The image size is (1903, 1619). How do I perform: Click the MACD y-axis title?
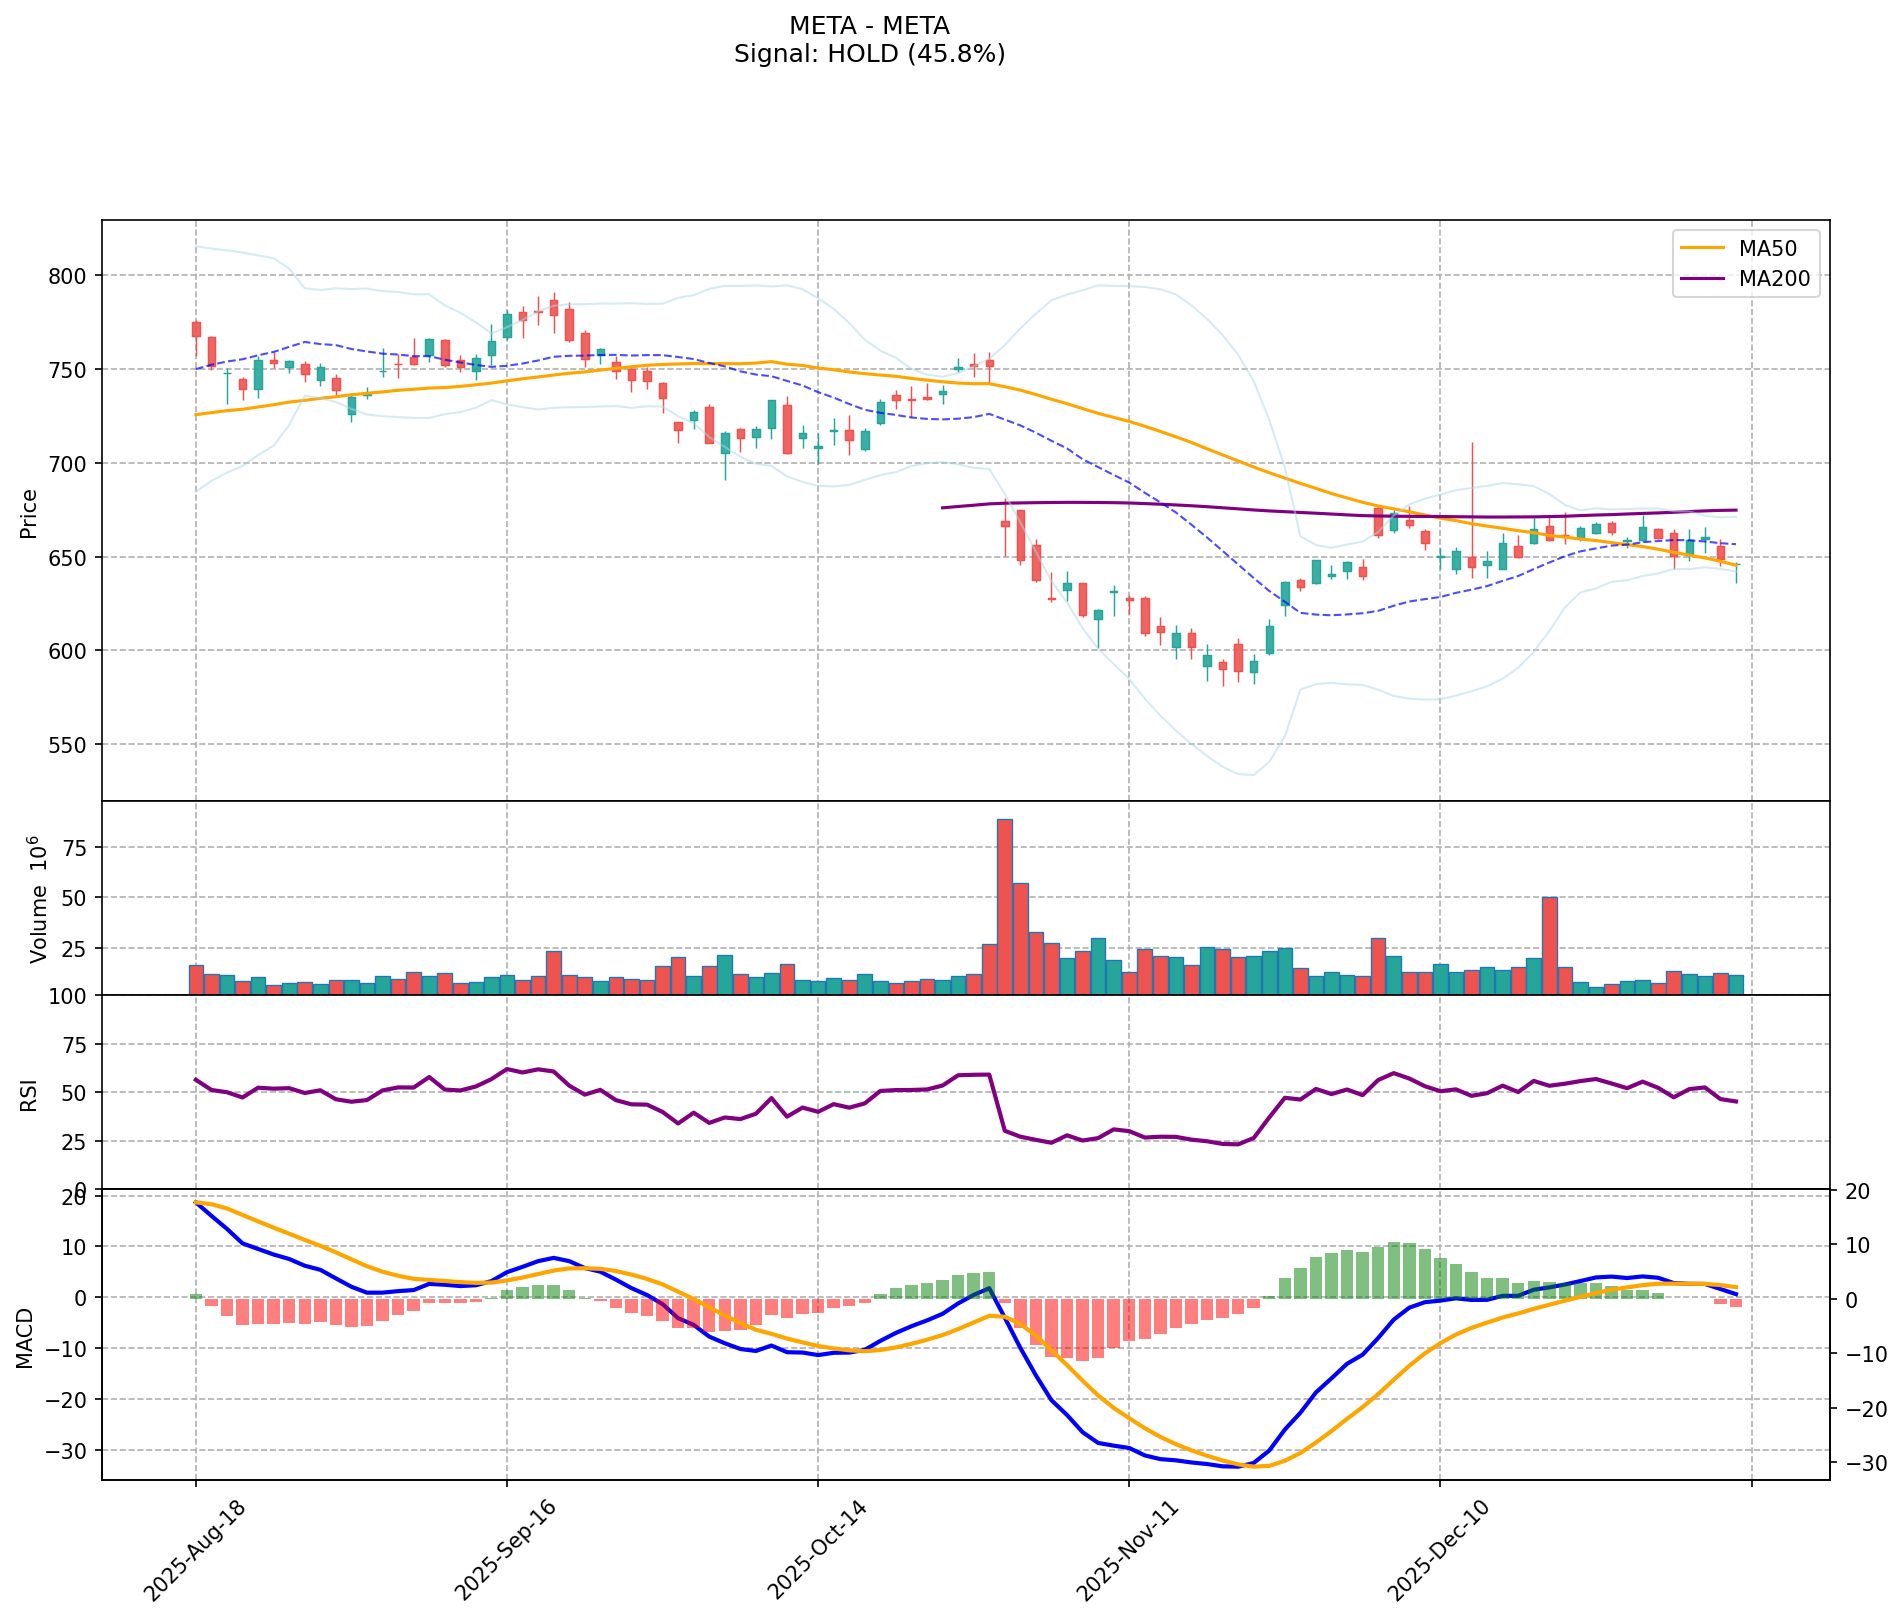pyautogui.click(x=26, y=1337)
